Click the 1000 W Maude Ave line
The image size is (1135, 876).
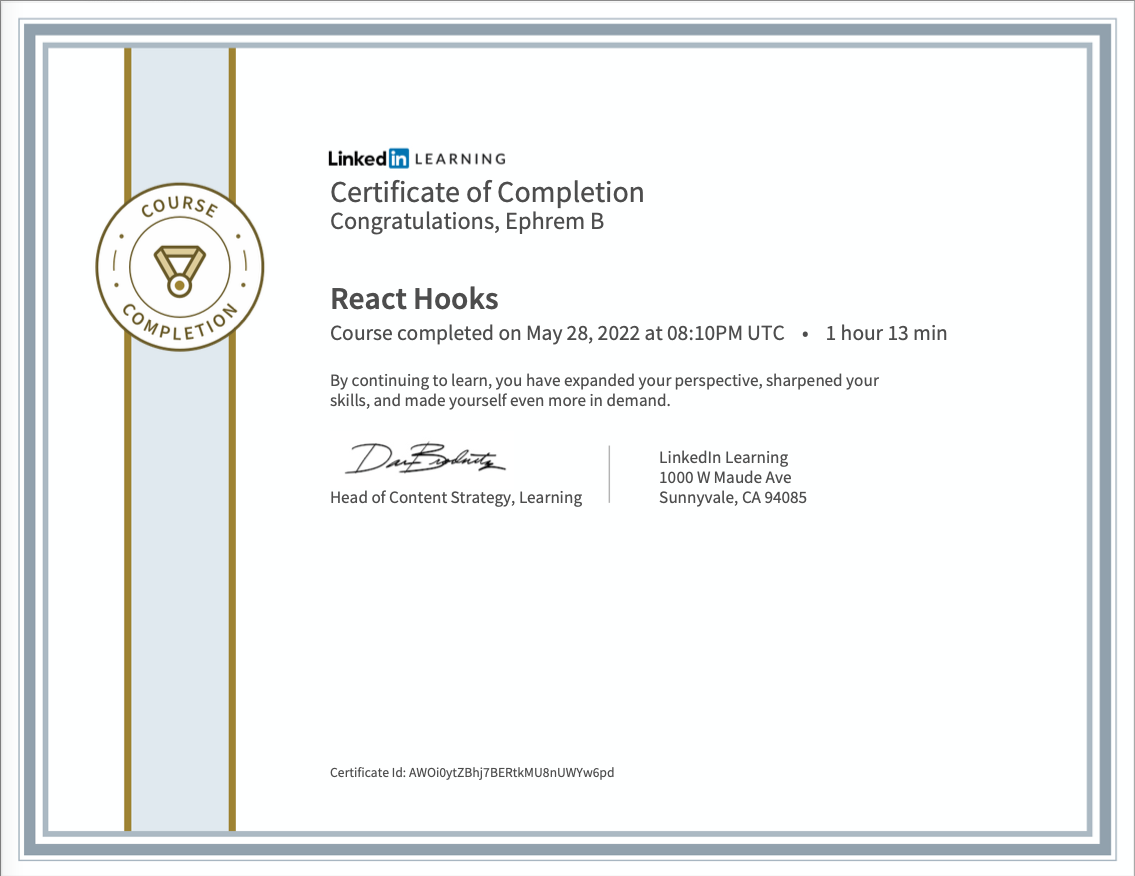[725, 477]
